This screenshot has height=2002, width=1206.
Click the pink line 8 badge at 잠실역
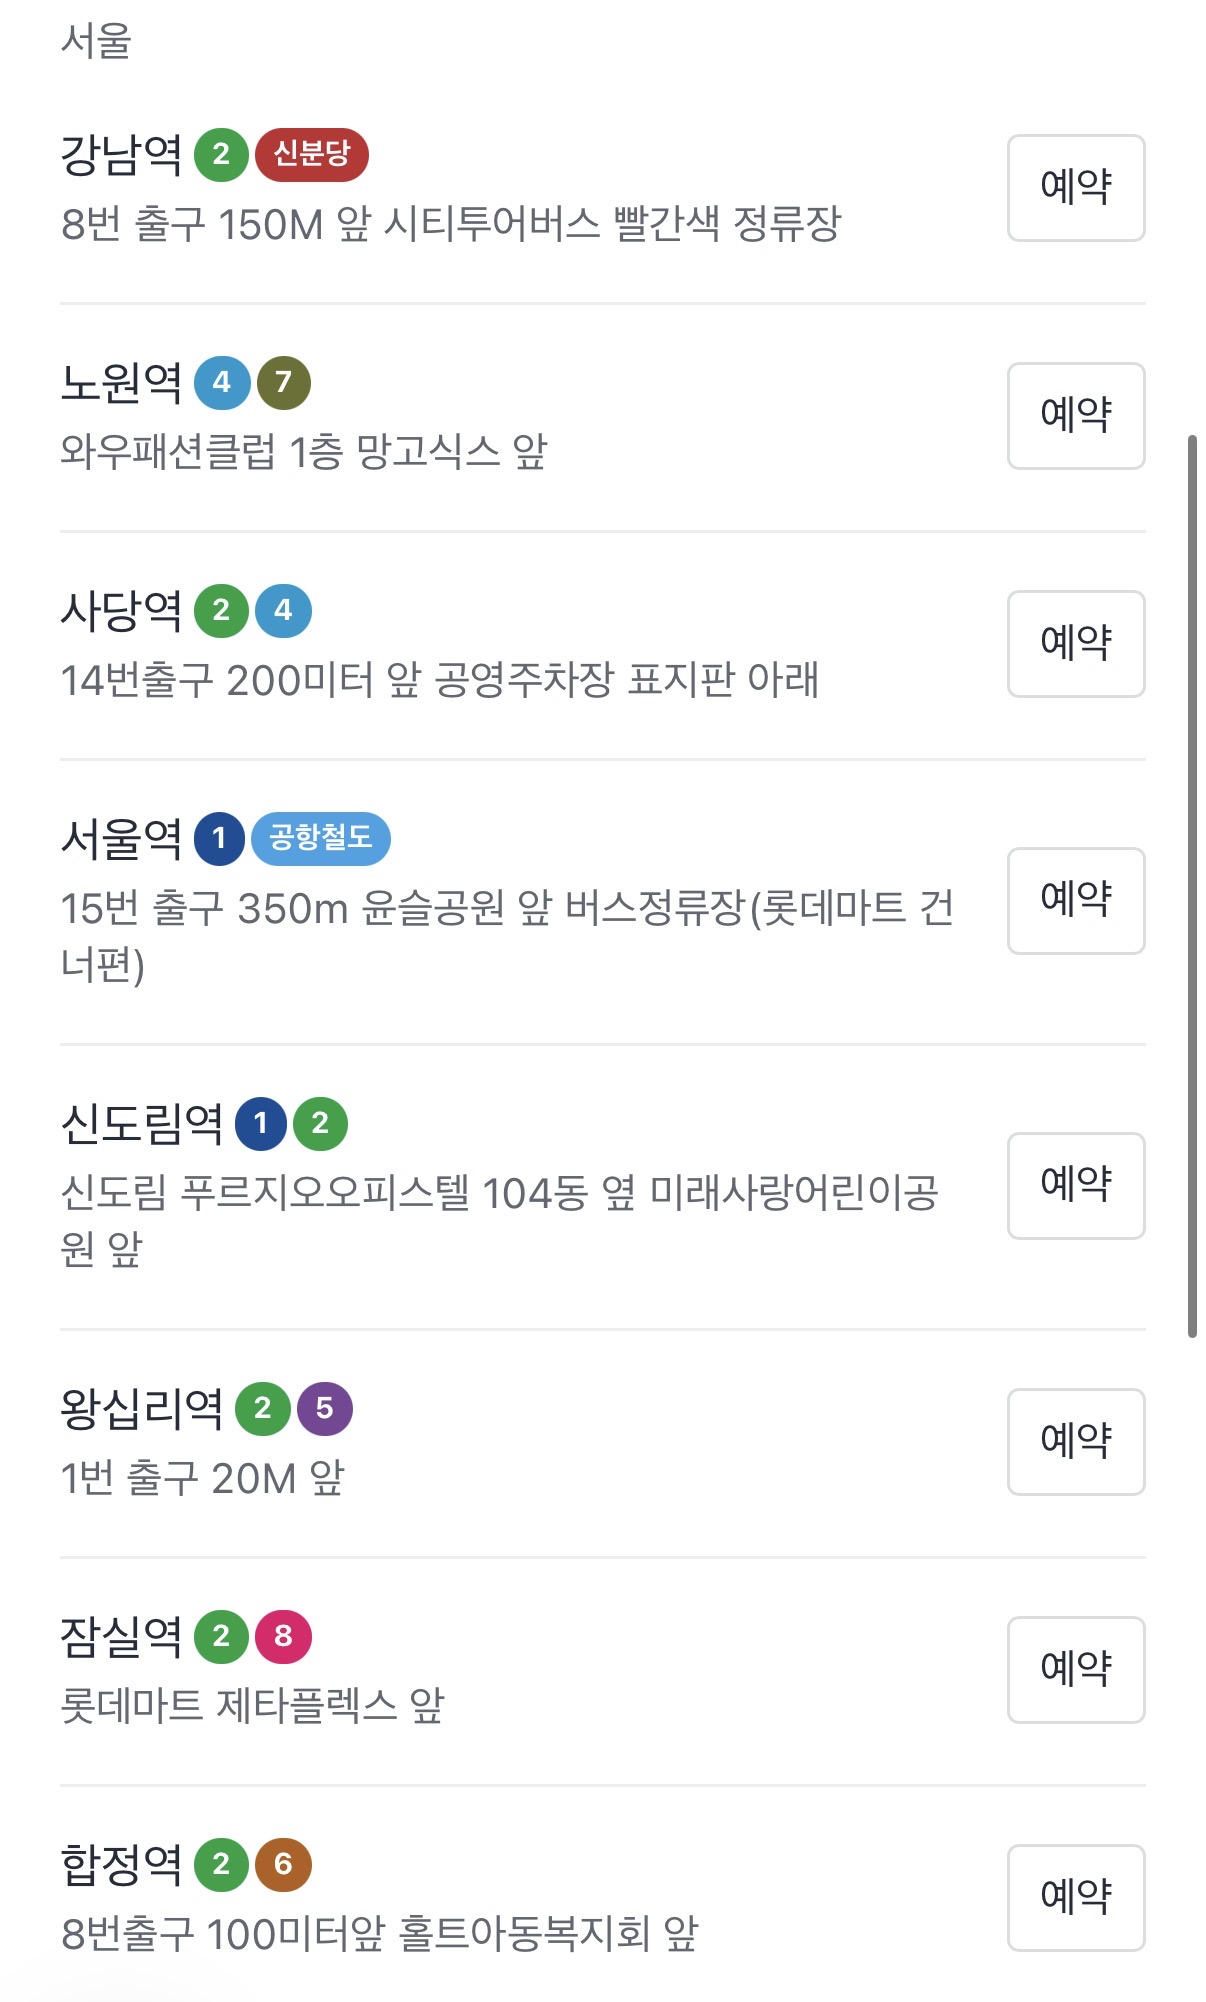tap(284, 1636)
